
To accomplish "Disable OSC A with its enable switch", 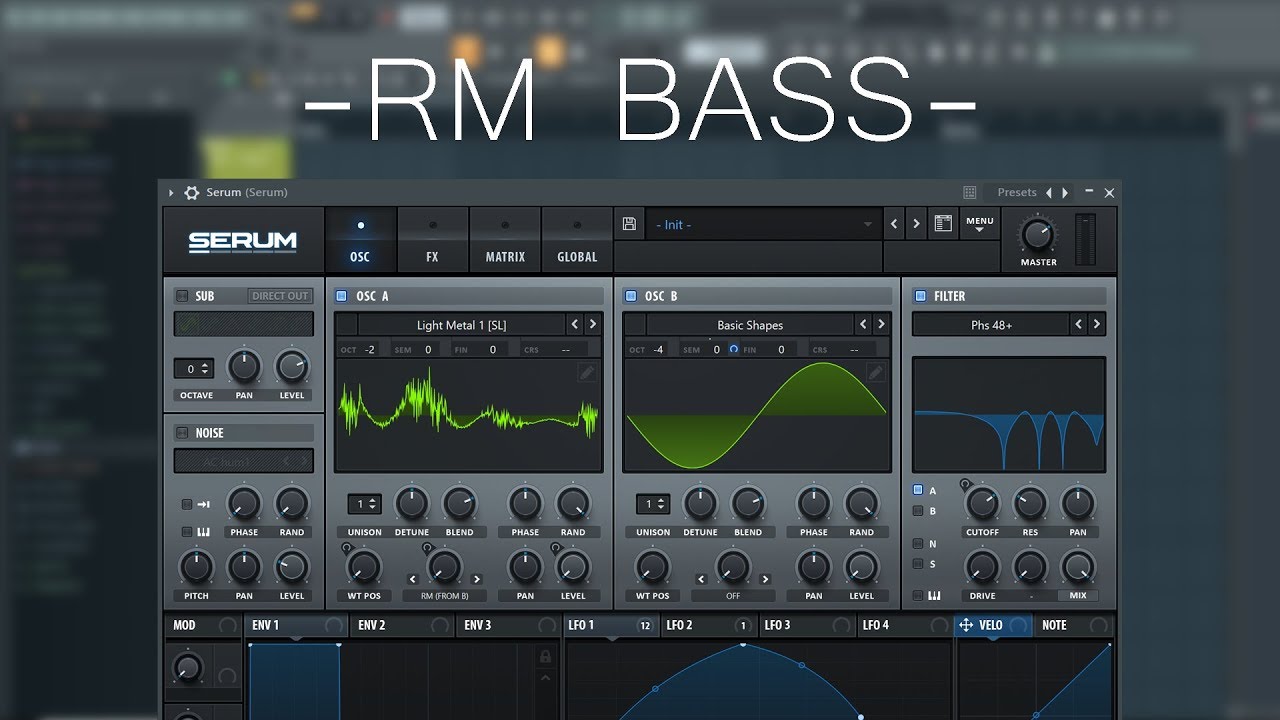I will (341, 296).
